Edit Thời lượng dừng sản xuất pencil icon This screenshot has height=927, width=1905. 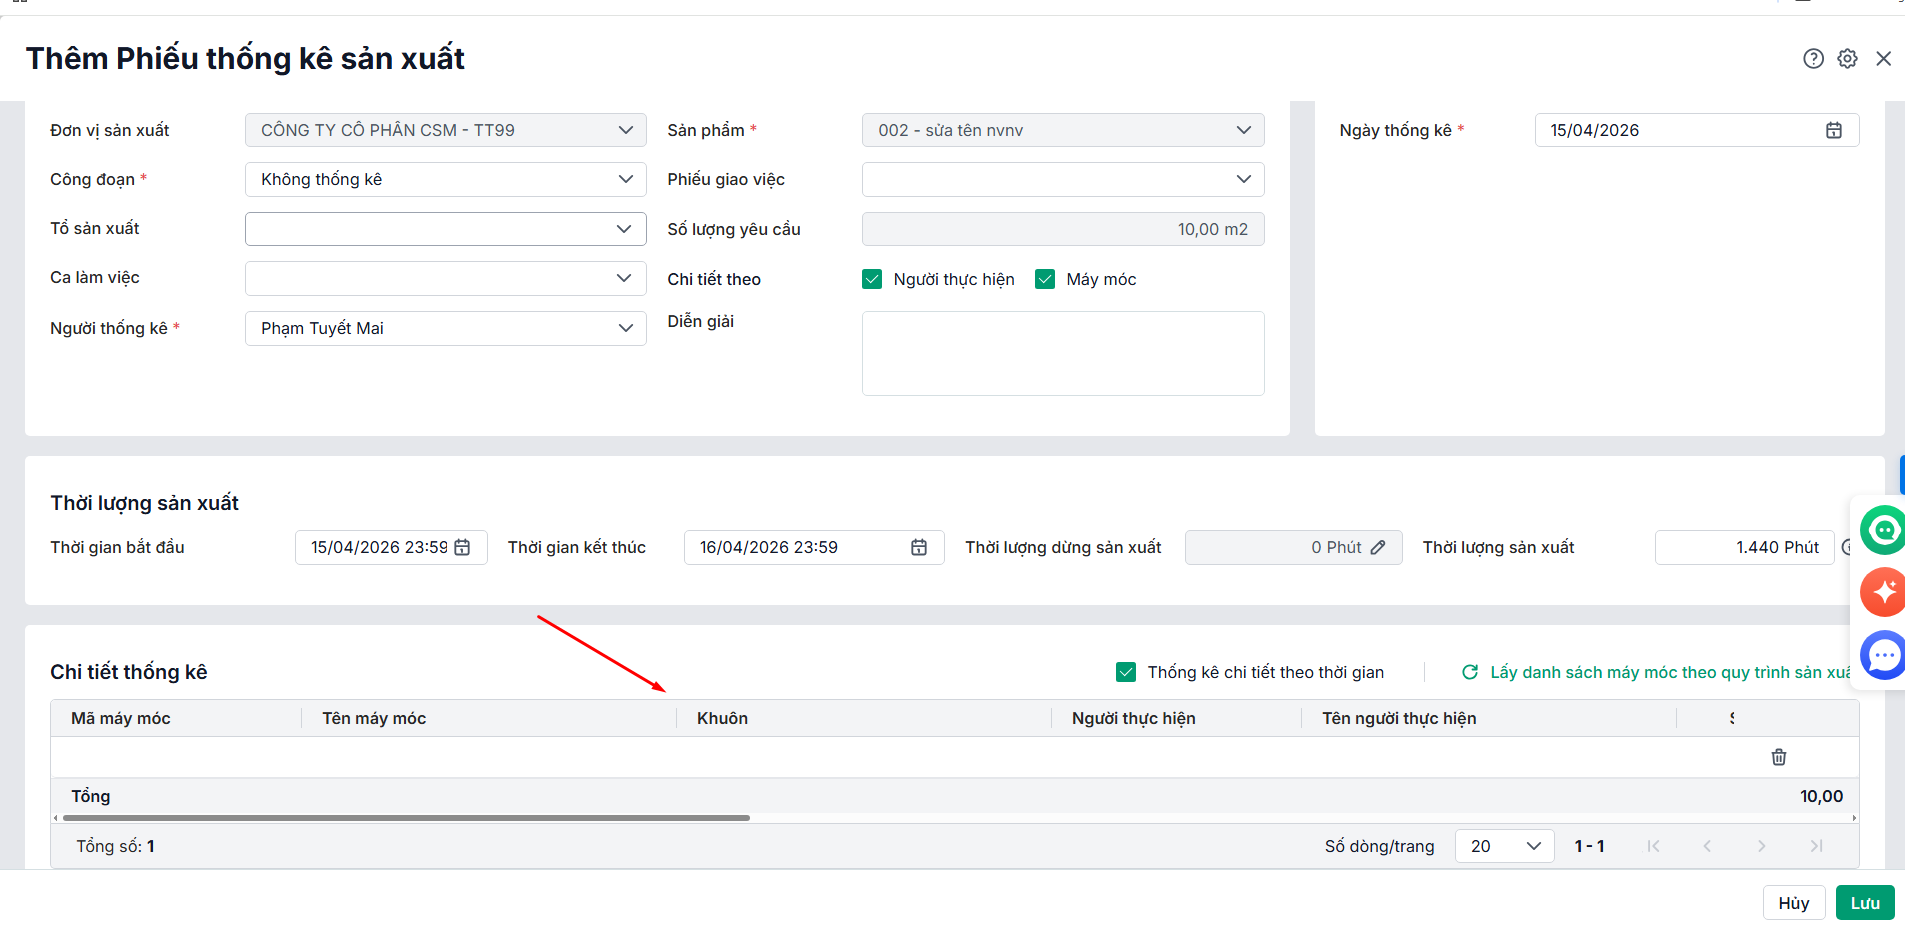(1378, 547)
